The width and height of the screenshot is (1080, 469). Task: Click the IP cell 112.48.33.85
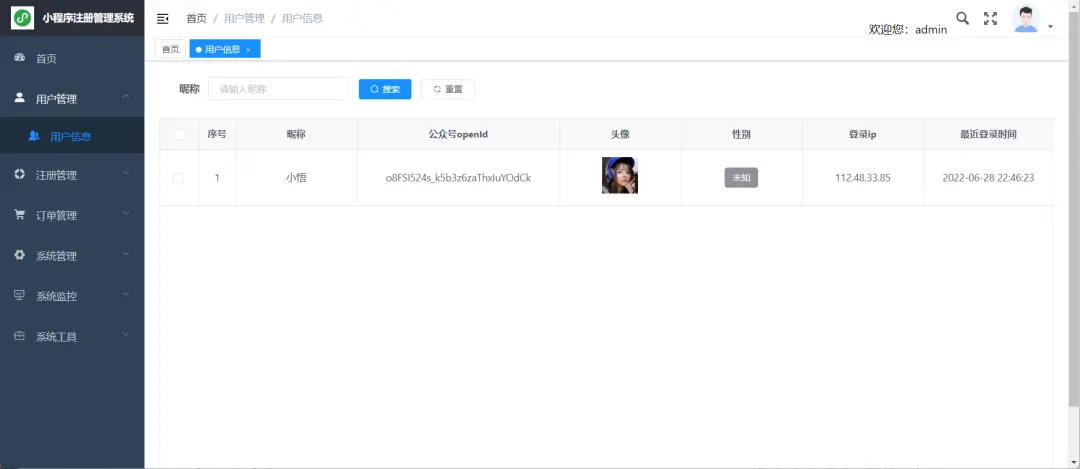pyautogui.click(x=862, y=178)
